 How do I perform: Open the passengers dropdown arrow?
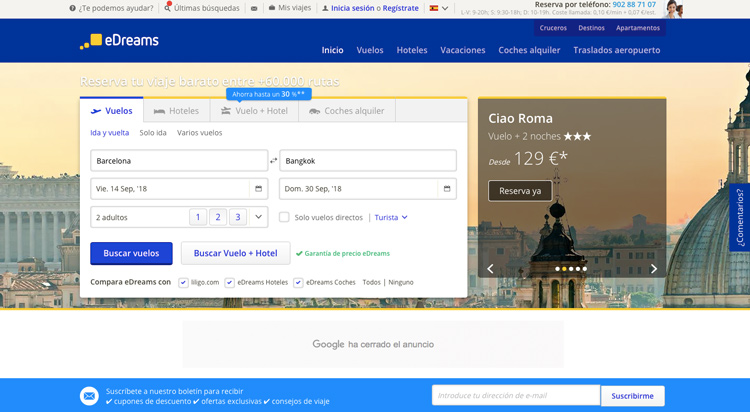pos(259,217)
